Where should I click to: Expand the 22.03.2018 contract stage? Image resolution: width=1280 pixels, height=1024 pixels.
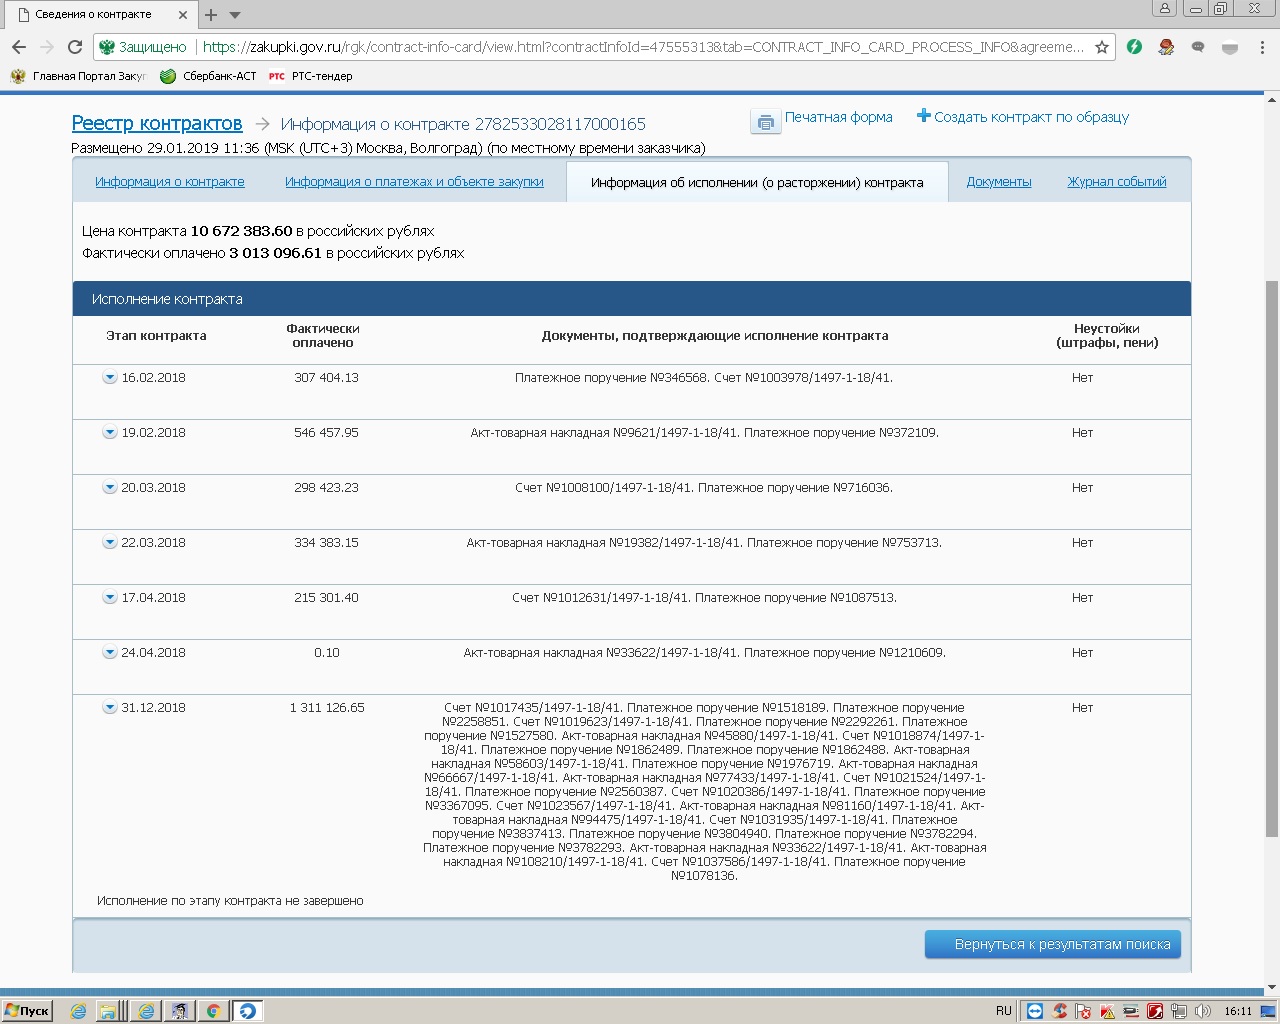pos(109,543)
